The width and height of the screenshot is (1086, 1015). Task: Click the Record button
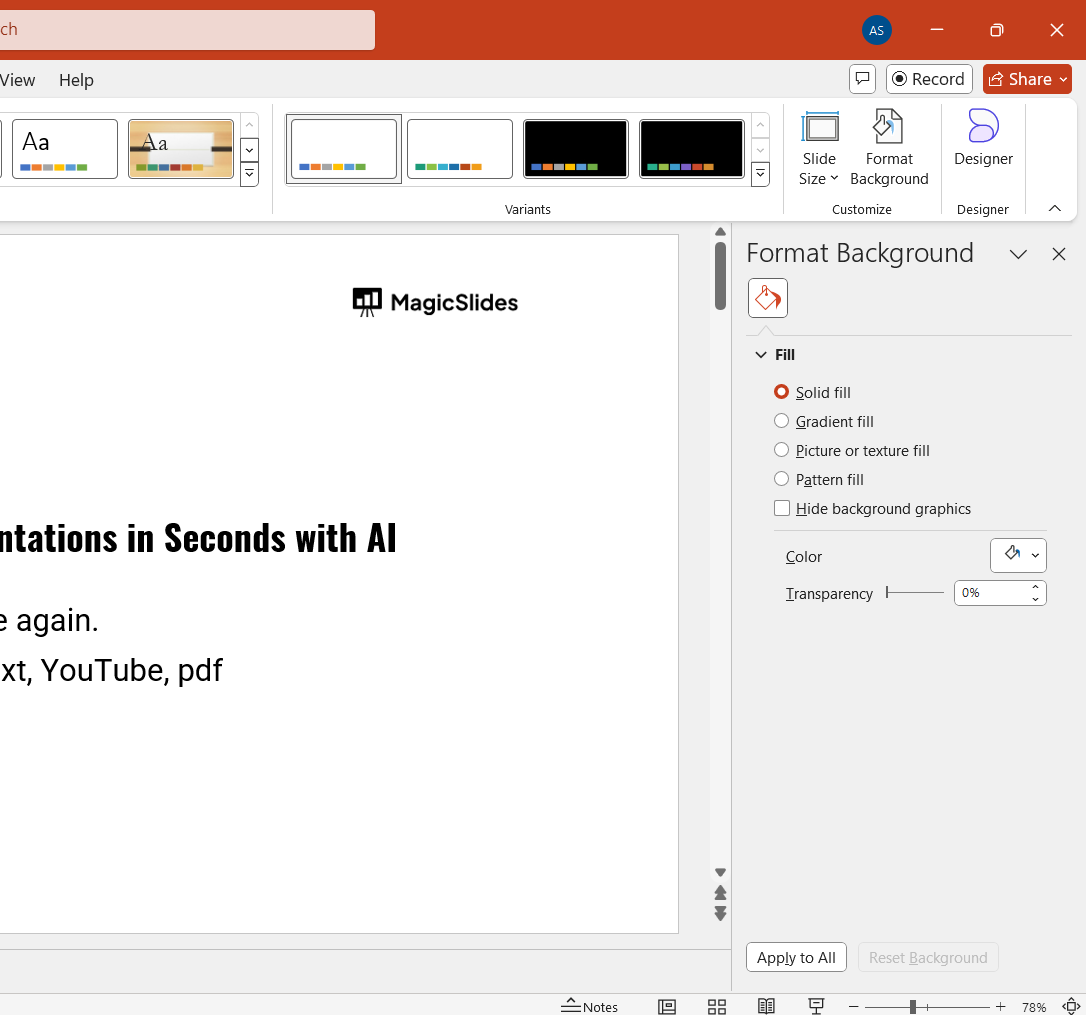click(929, 79)
